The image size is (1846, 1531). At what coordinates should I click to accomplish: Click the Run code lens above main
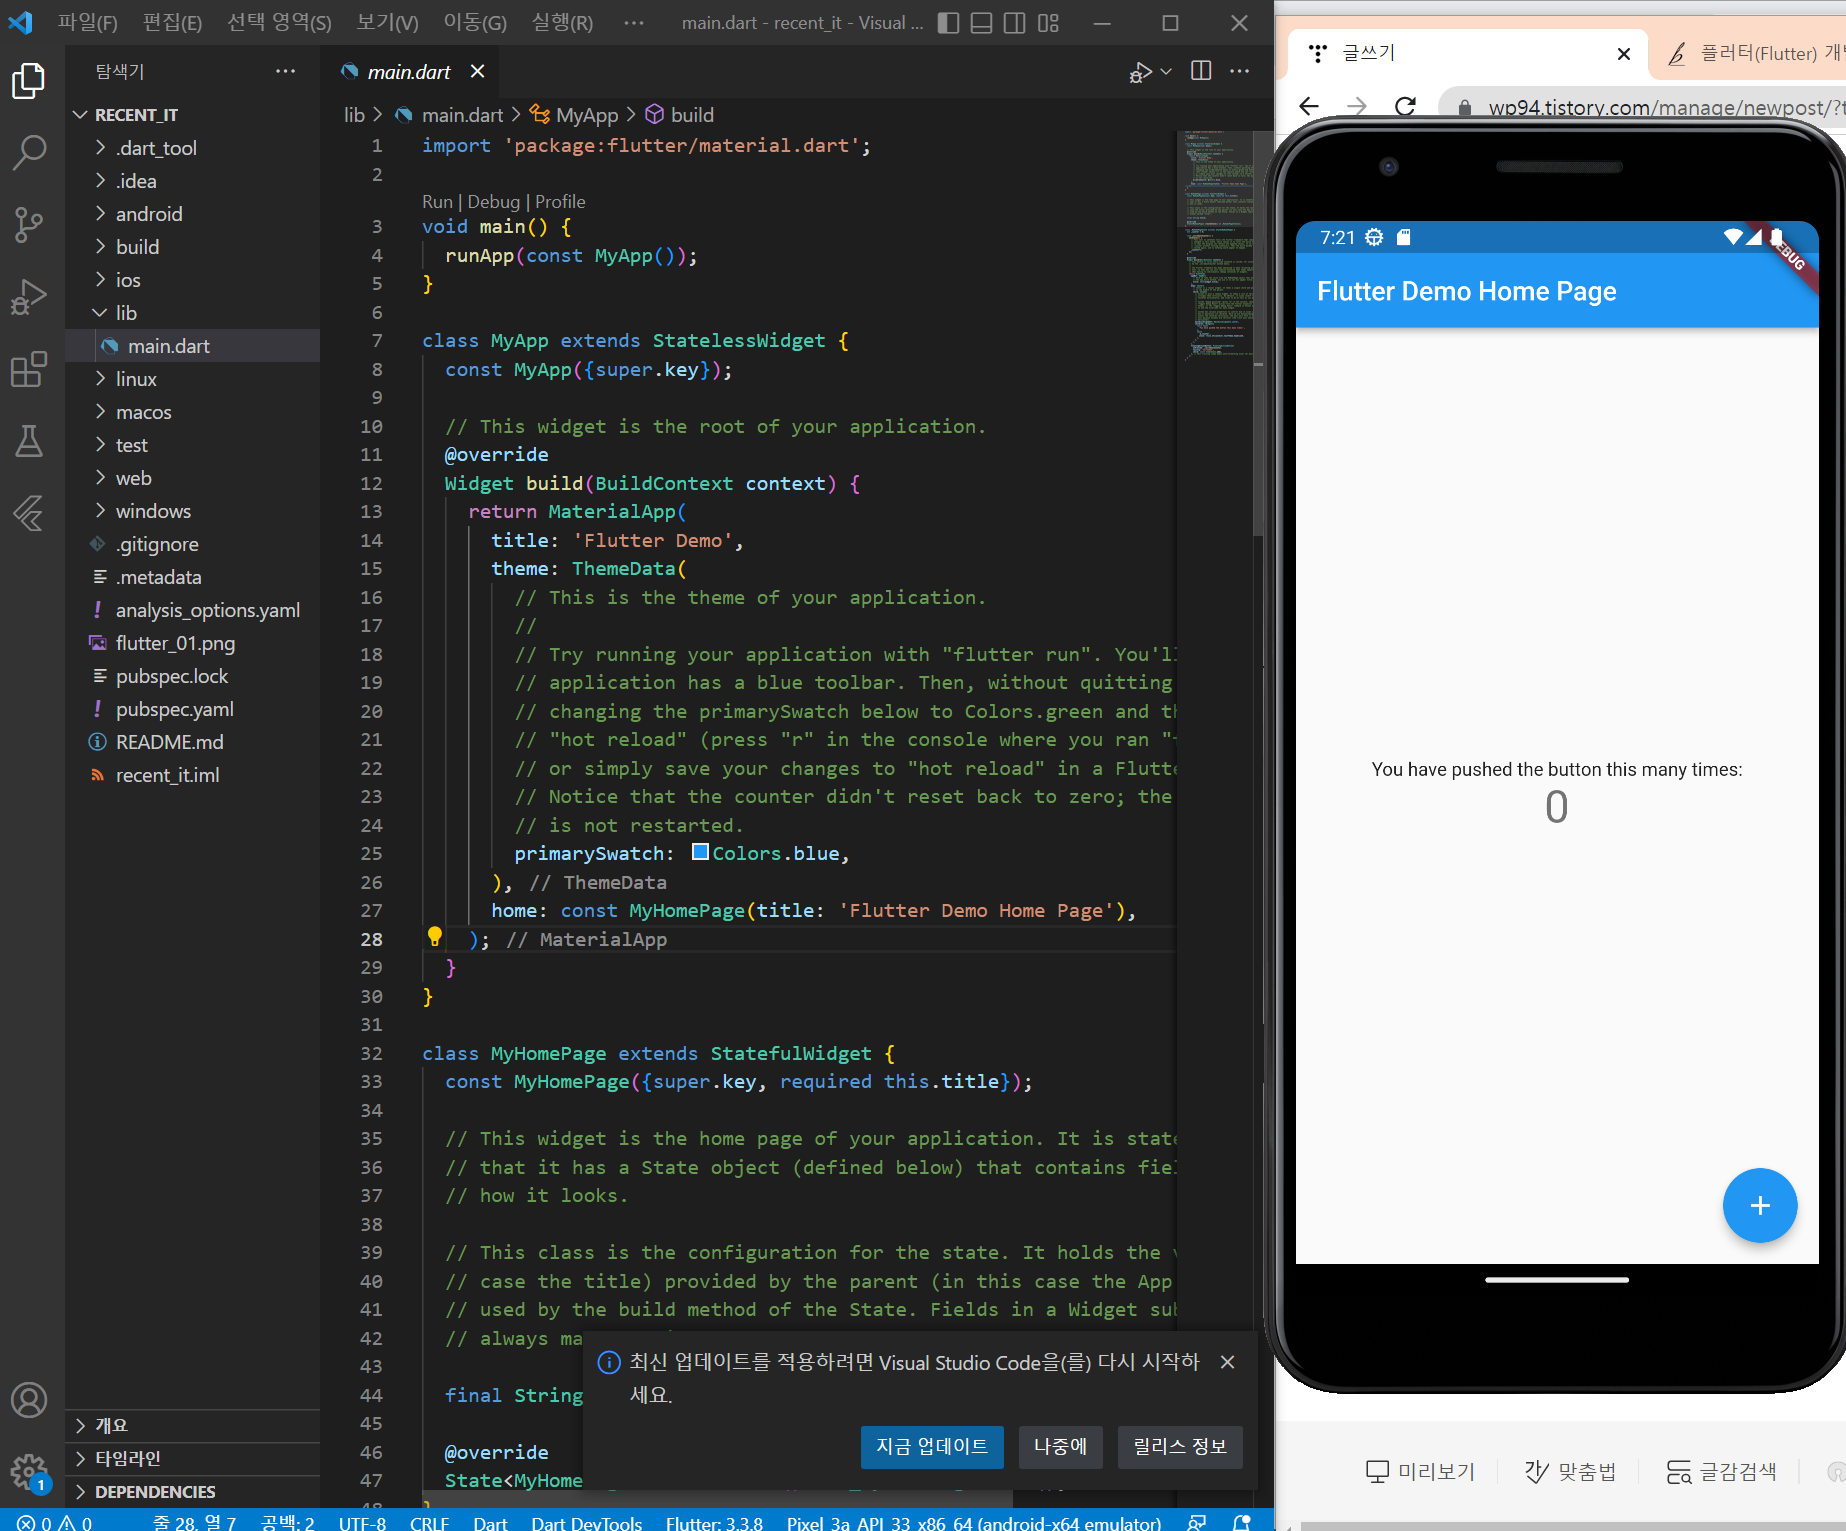437,202
